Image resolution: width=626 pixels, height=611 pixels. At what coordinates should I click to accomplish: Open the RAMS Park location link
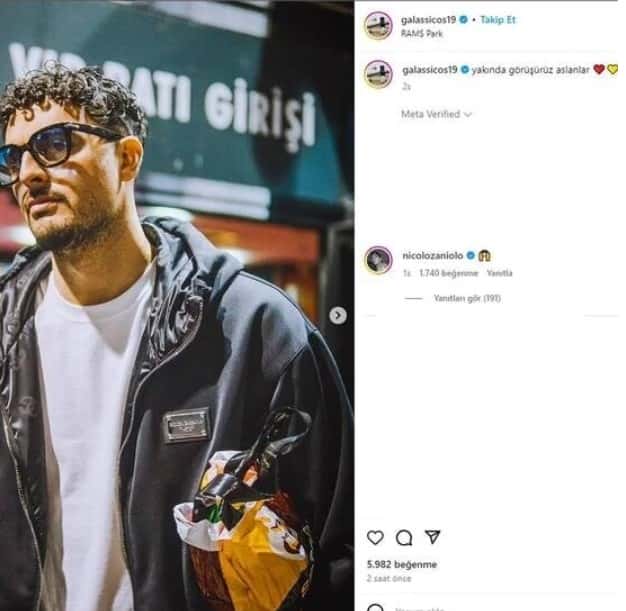pyautogui.click(x=422, y=34)
